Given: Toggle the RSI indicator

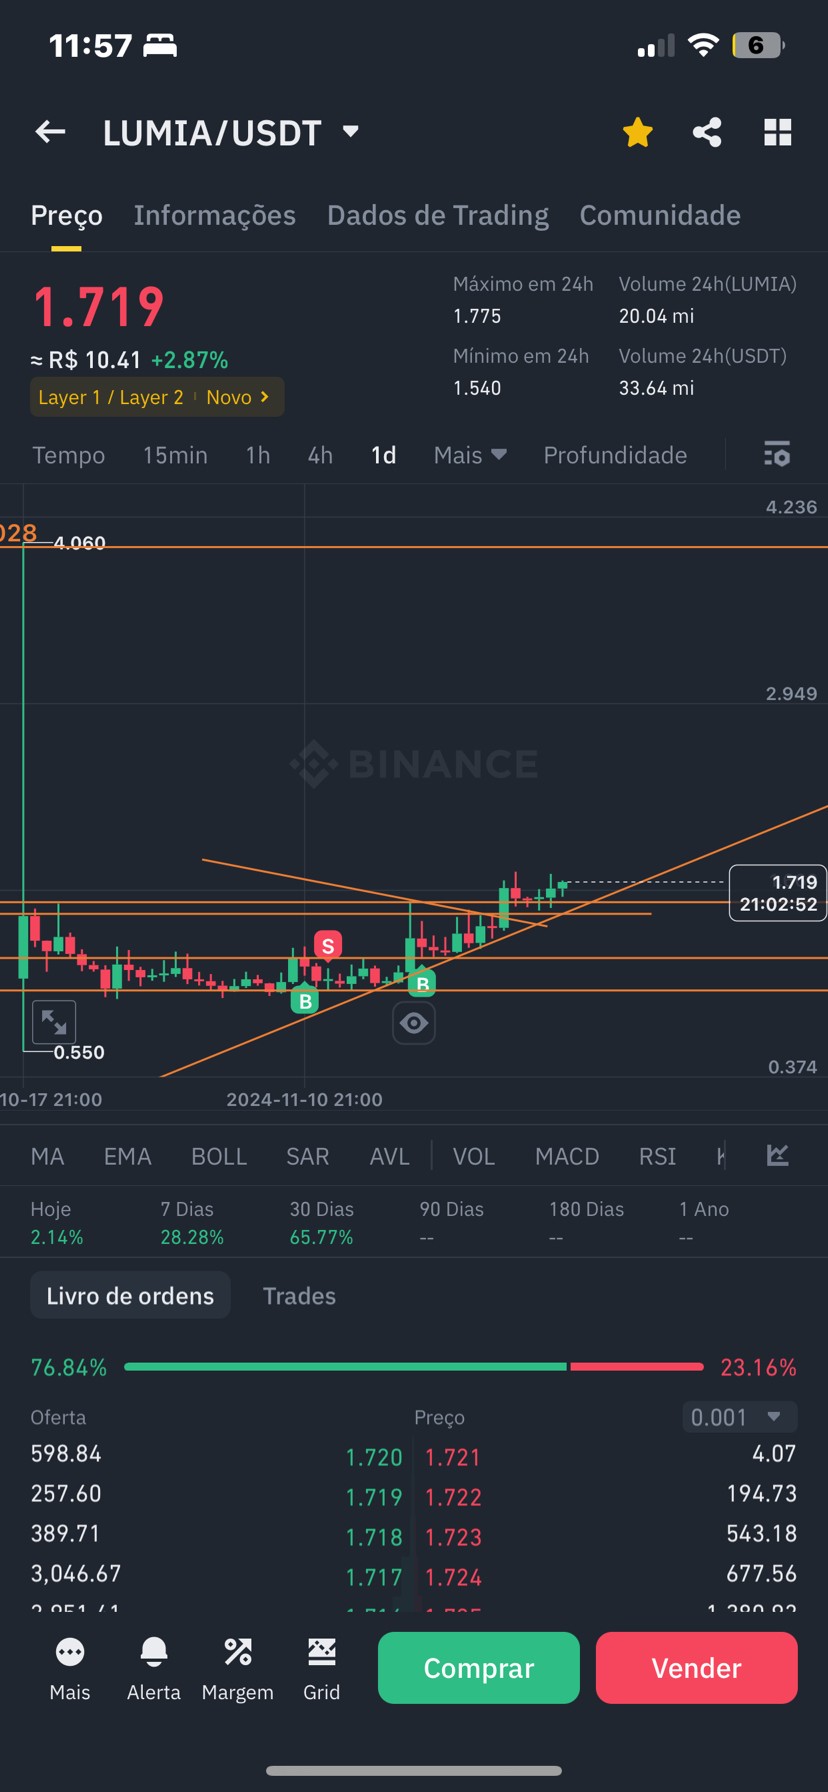Looking at the screenshot, I should (657, 1156).
